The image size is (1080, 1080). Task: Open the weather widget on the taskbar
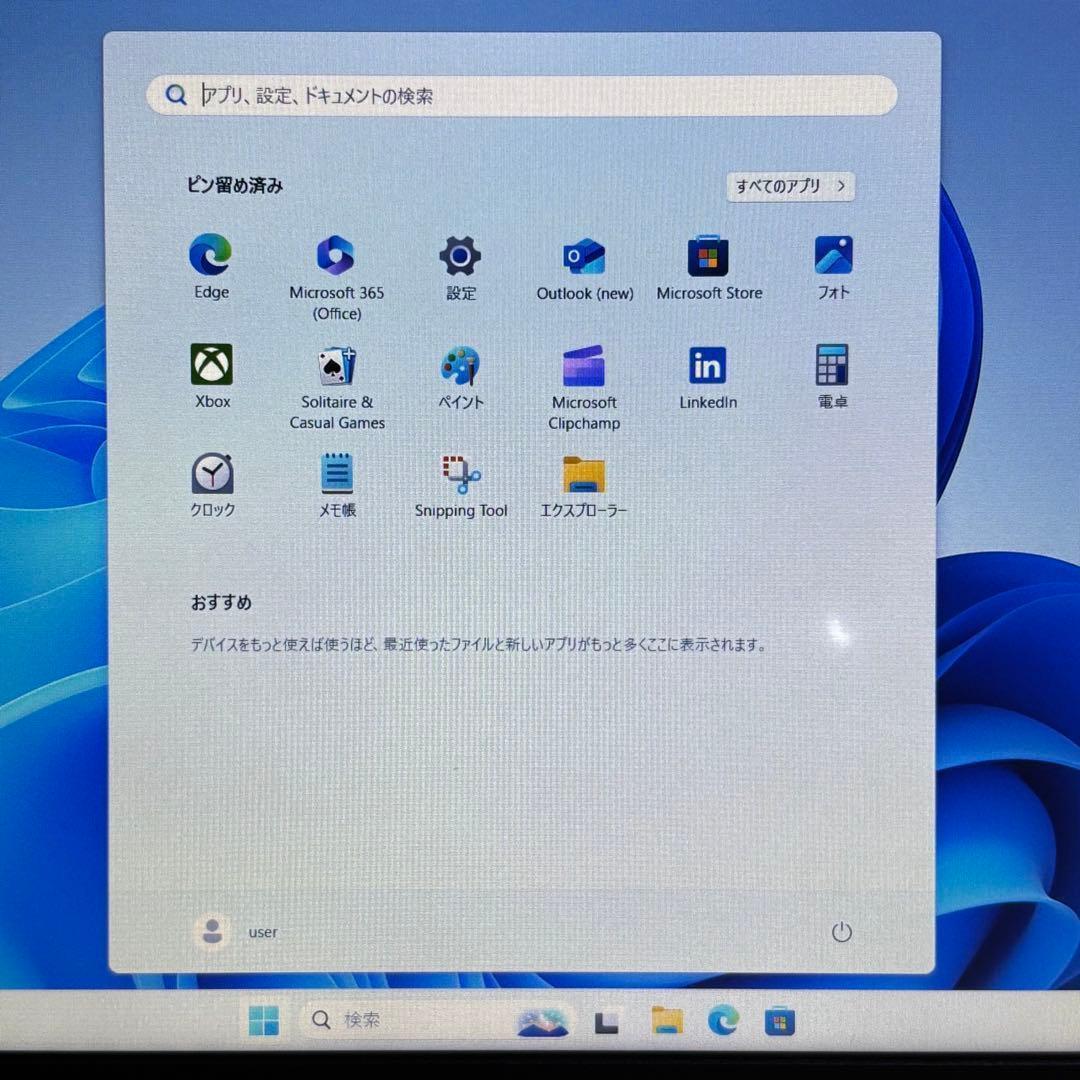point(541,1020)
